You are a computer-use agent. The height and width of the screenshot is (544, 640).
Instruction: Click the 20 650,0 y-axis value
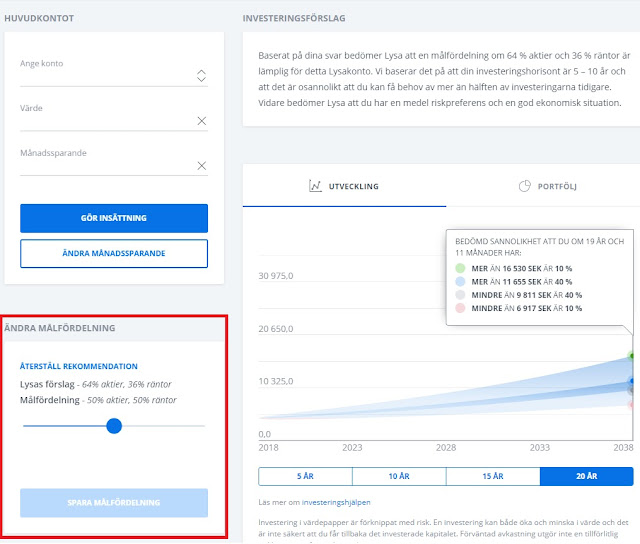point(276,329)
